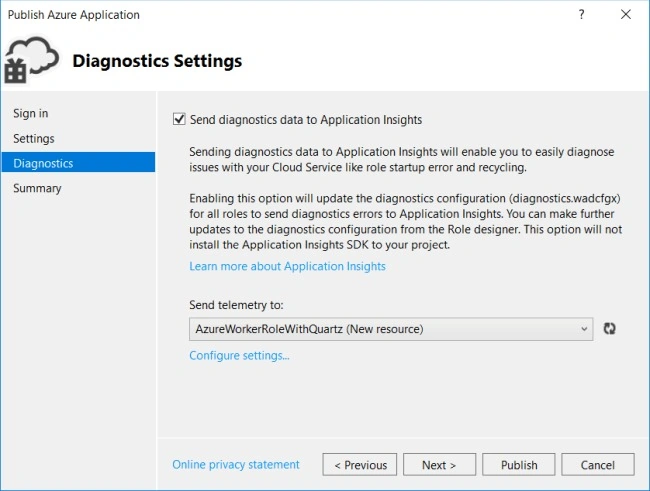Click the Publish Azure Application title text
The width and height of the screenshot is (650, 491).
74,15
